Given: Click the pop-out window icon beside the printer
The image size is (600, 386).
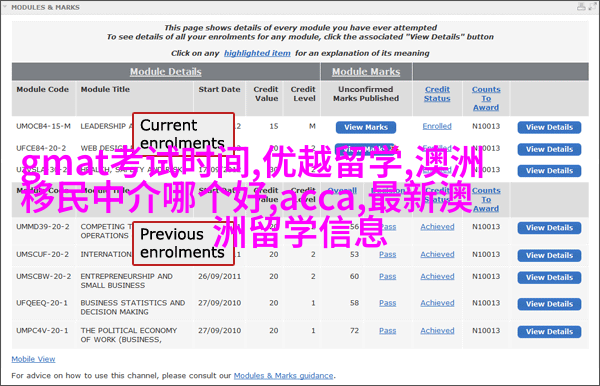Looking at the screenshot, I should point(592,7).
